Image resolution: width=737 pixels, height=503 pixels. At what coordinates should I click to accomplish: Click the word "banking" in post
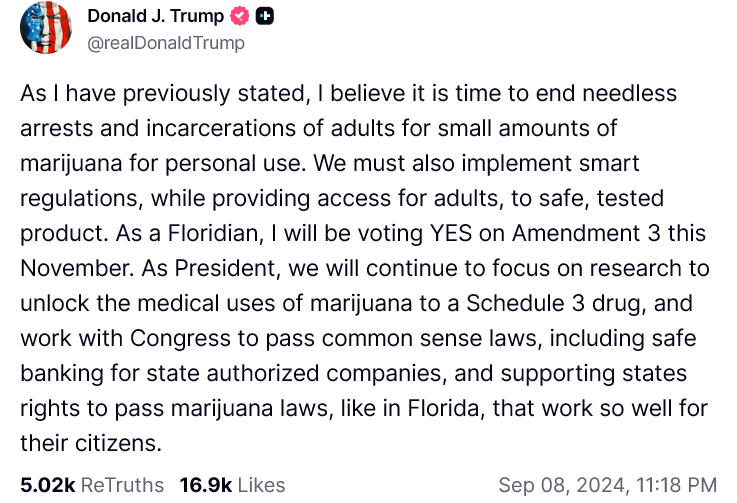60,373
